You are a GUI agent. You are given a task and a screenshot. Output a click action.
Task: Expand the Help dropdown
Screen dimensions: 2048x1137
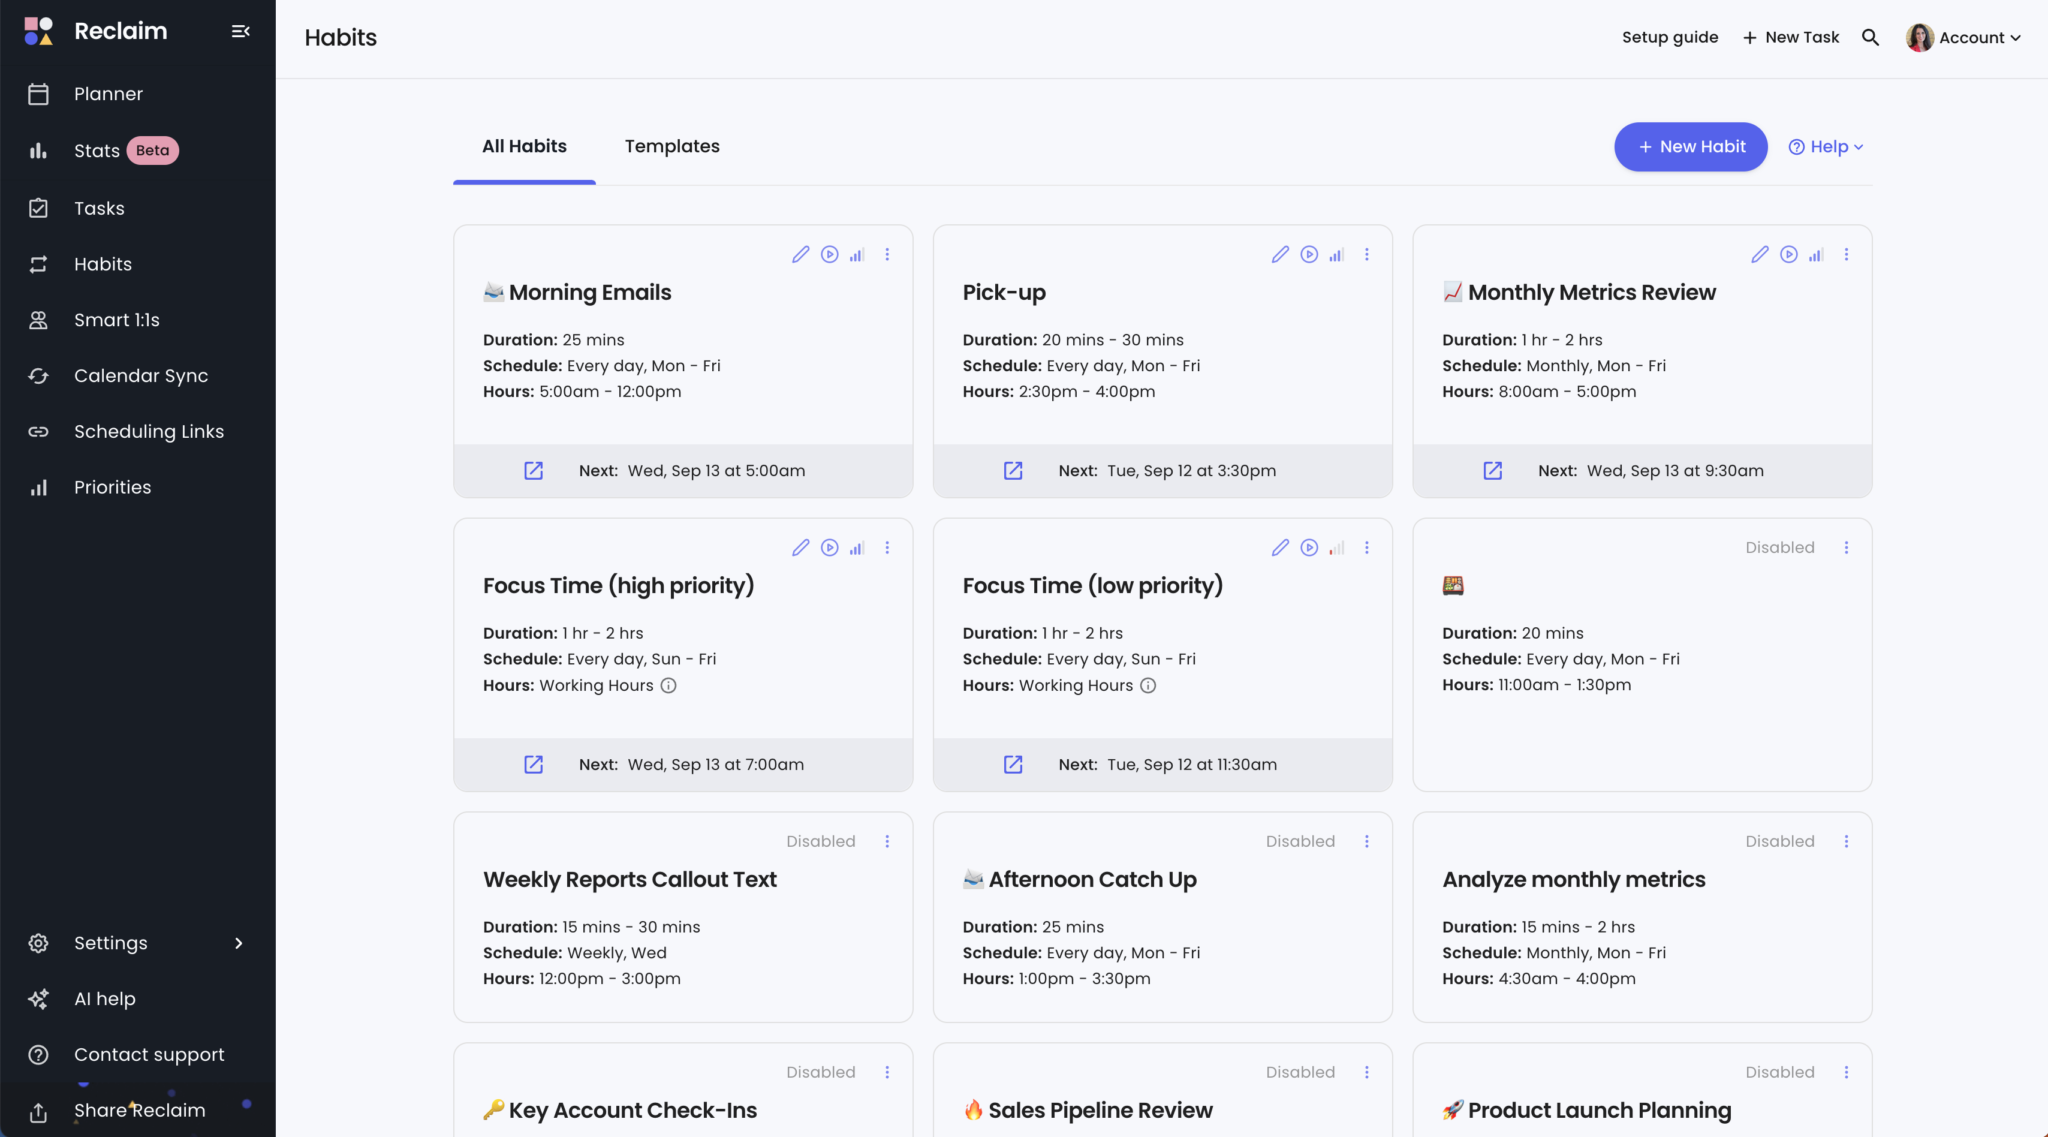[x=1826, y=147]
